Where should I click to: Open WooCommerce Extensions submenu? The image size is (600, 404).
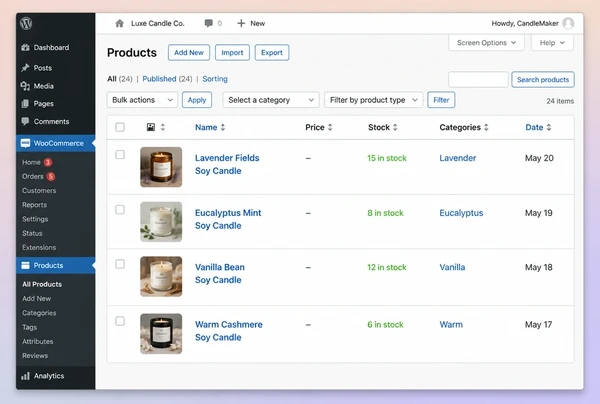[39, 247]
